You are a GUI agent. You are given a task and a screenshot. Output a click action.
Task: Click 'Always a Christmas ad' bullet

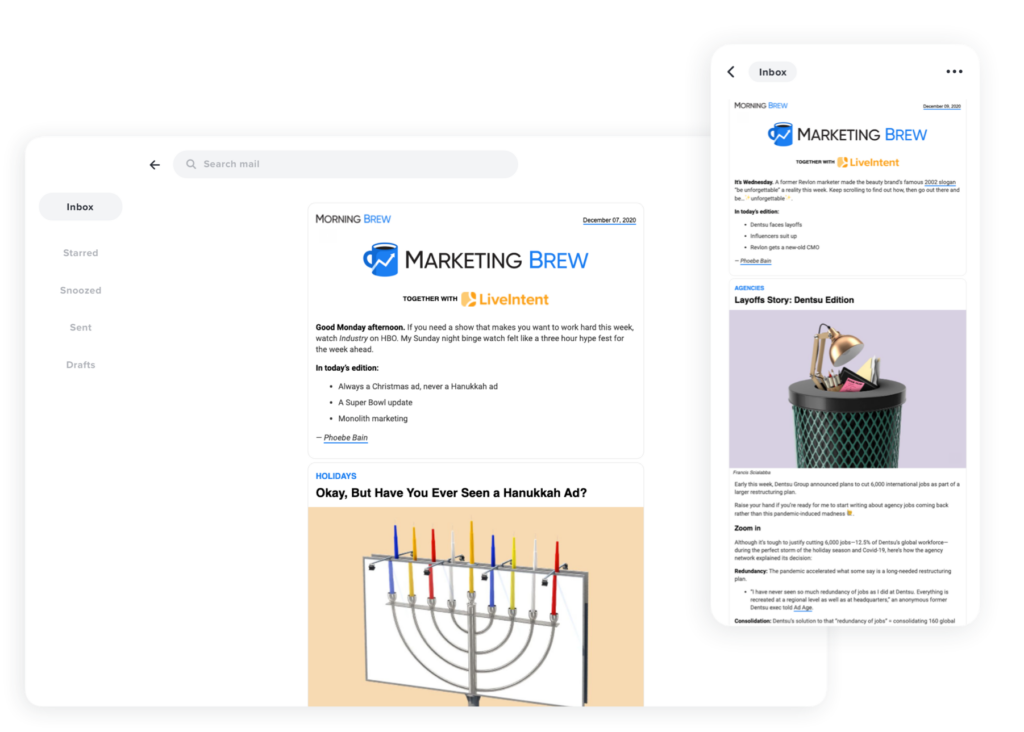418,387
